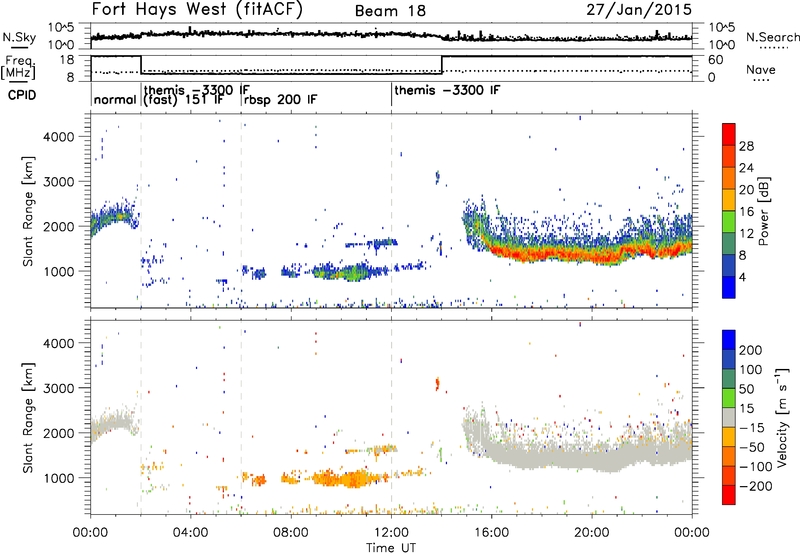Click the '200' velocity colorbar value
This screenshot has height=554, width=800.
coord(751,350)
